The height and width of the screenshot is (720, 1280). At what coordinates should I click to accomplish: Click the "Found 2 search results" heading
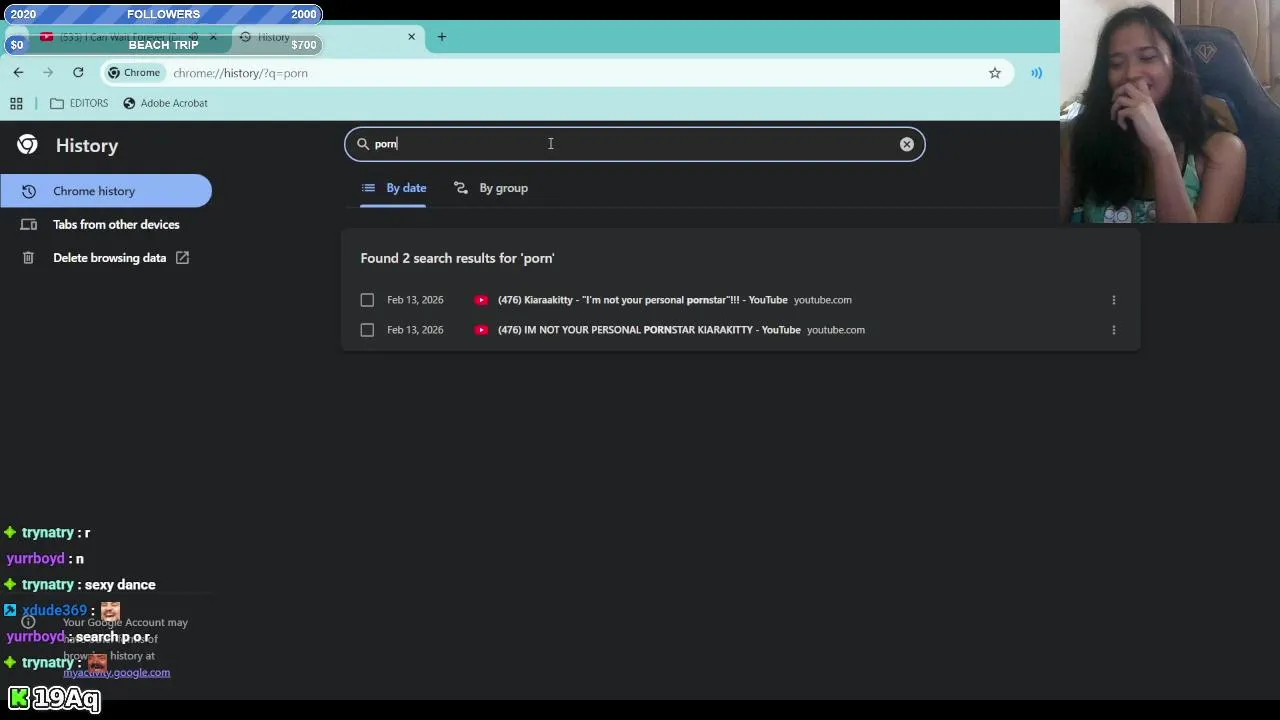457,258
